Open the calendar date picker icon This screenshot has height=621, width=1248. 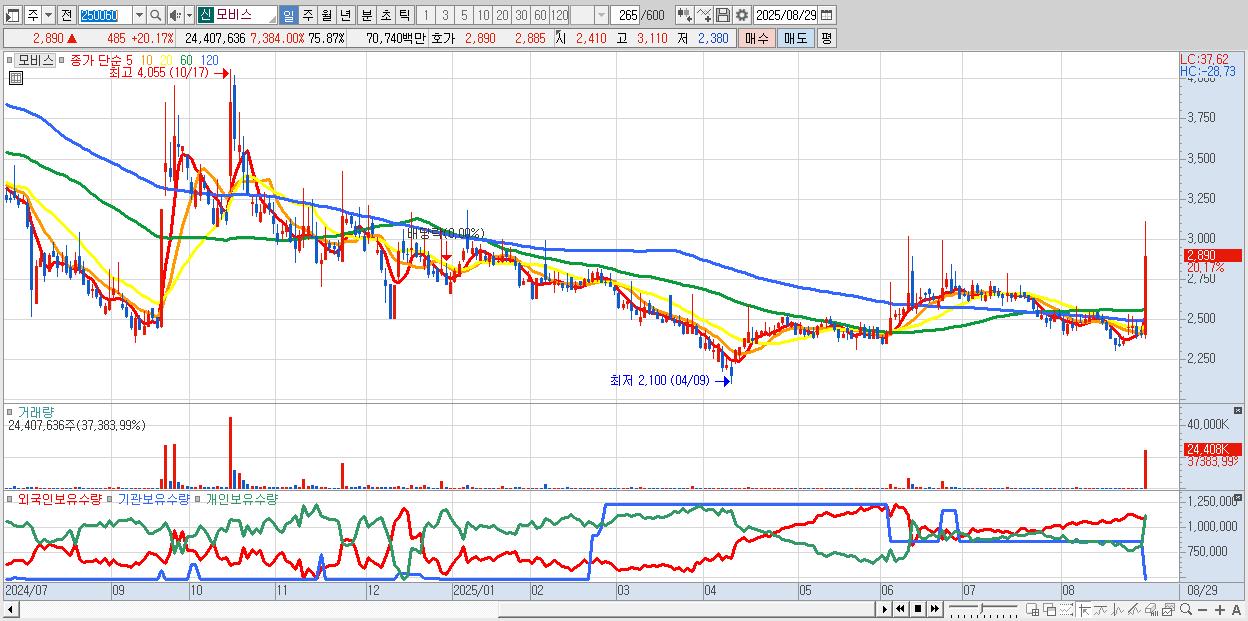click(x=826, y=15)
